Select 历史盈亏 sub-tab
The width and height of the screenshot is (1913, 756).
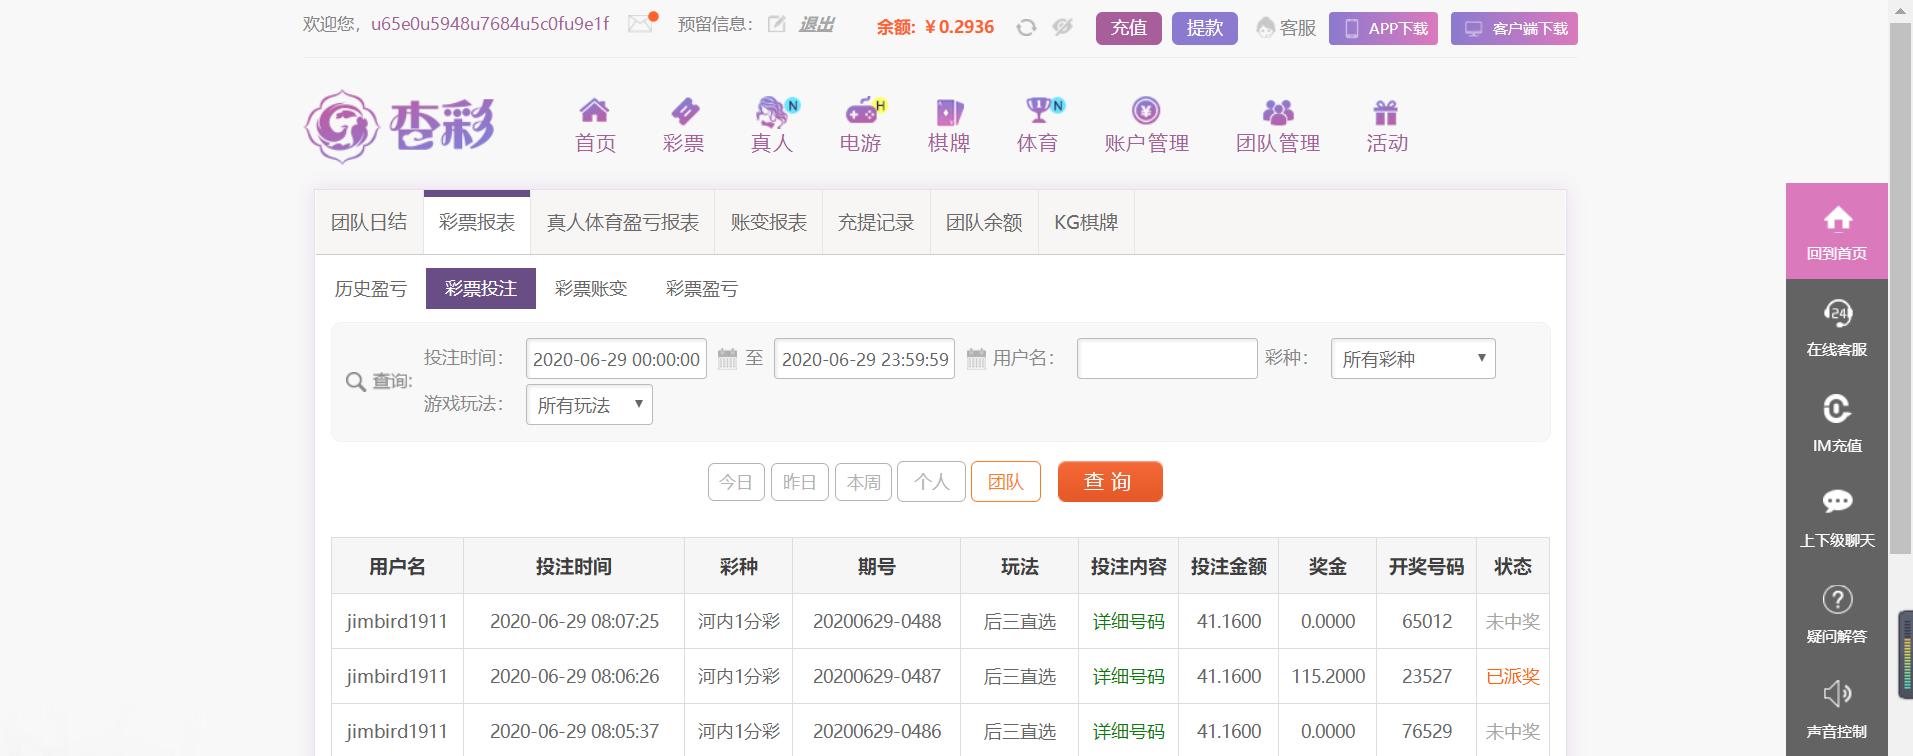click(371, 289)
